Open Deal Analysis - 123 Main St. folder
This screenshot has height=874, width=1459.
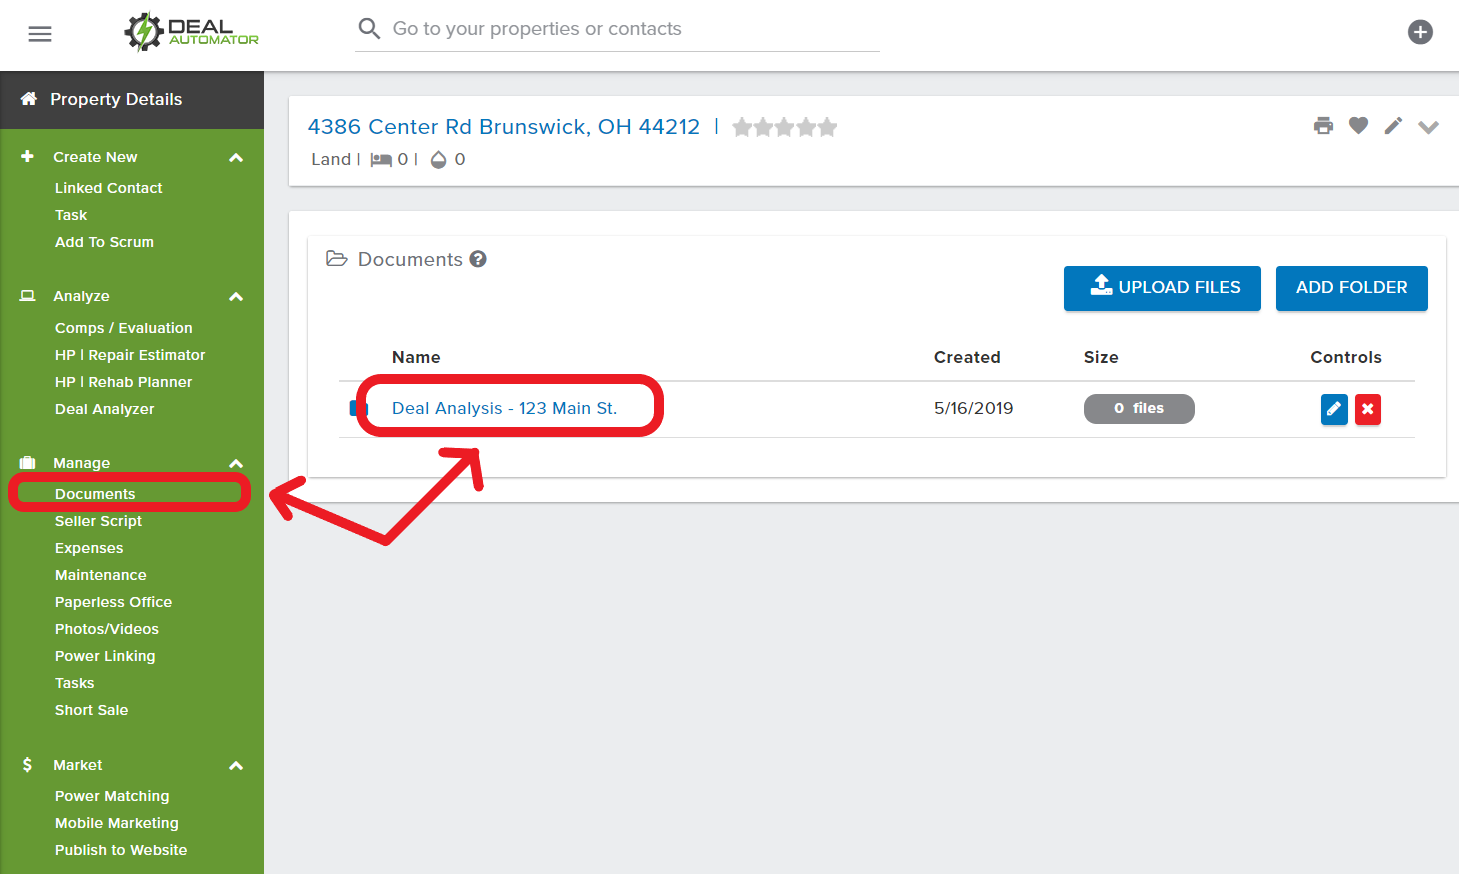[504, 408]
